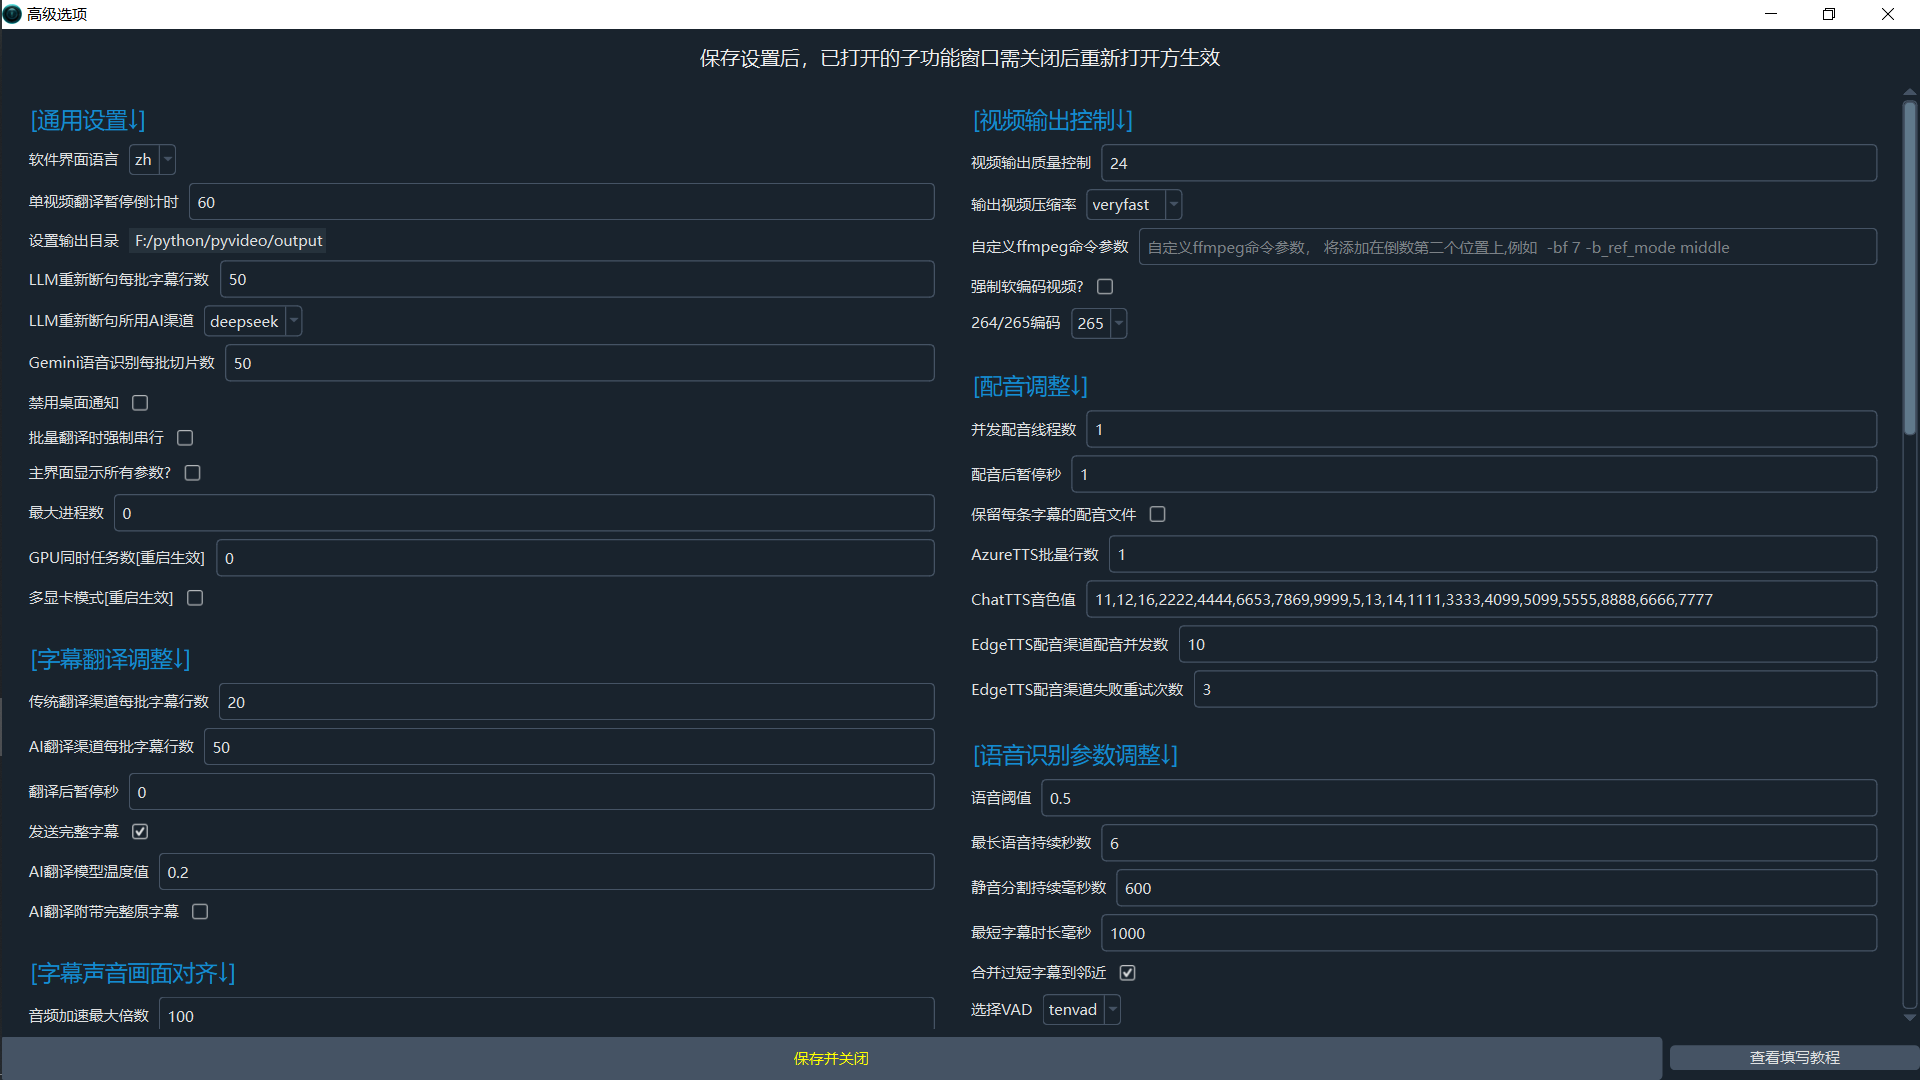Click the app icon in title bar
The width and height of the screenshot is (1920, 1080).
coord(13,14)
